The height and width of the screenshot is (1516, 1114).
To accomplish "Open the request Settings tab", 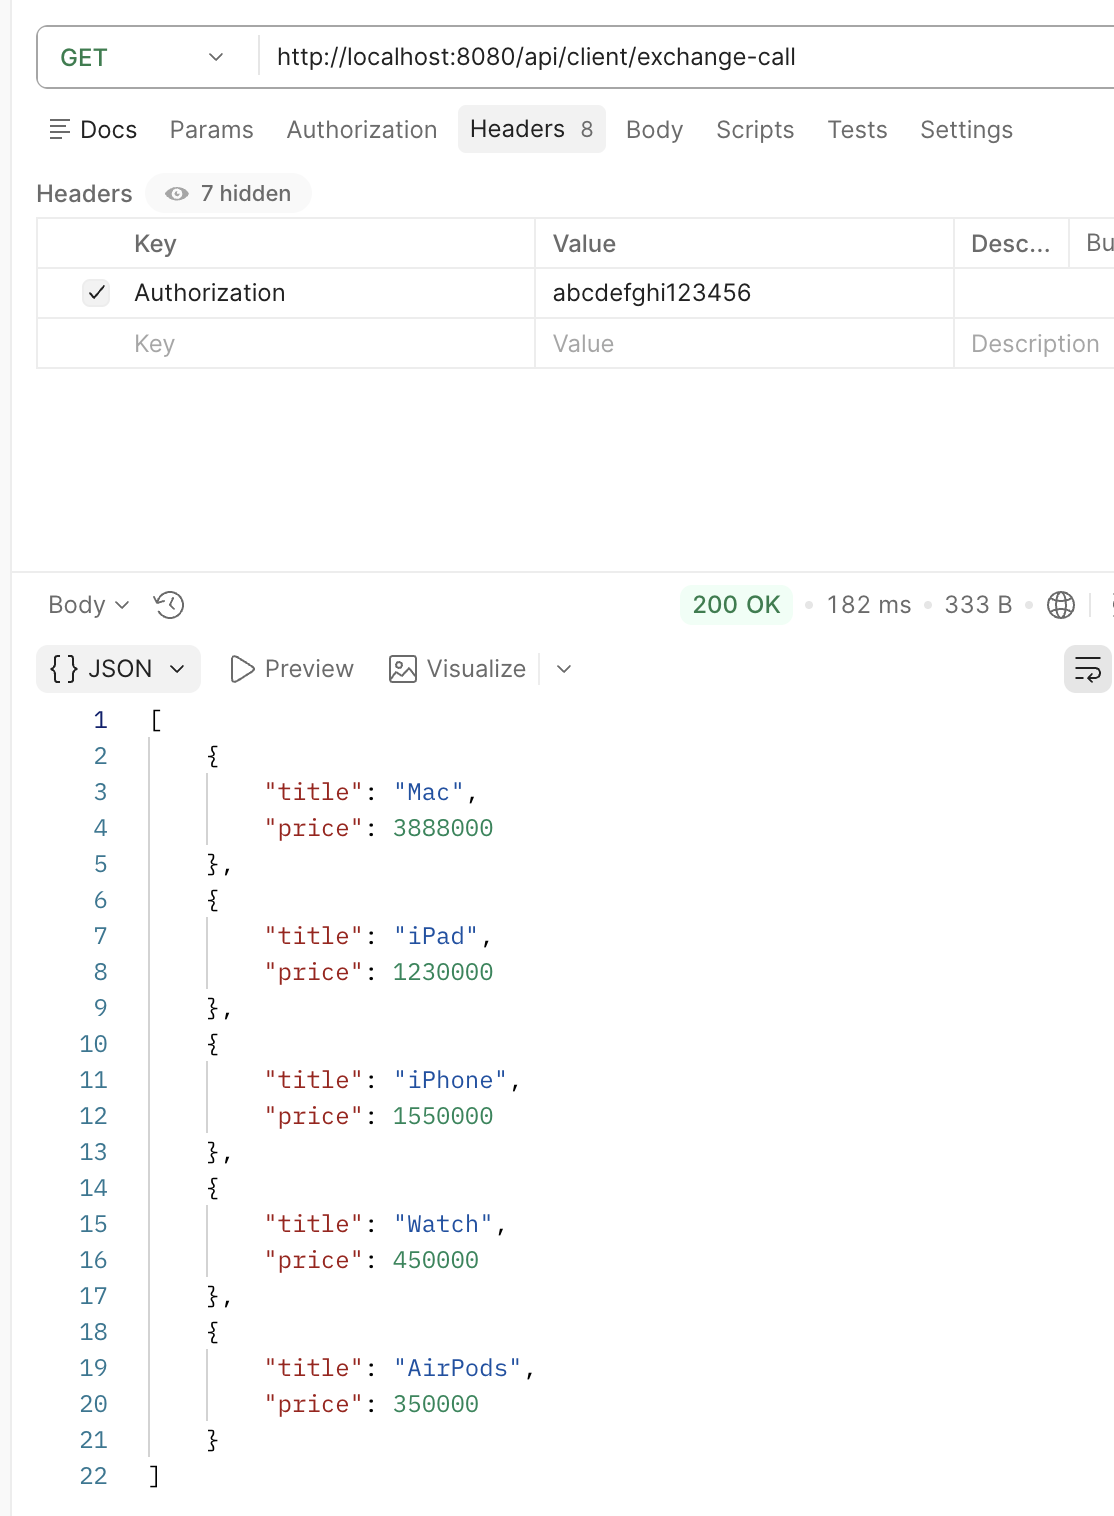I will [x=966, y=130].
